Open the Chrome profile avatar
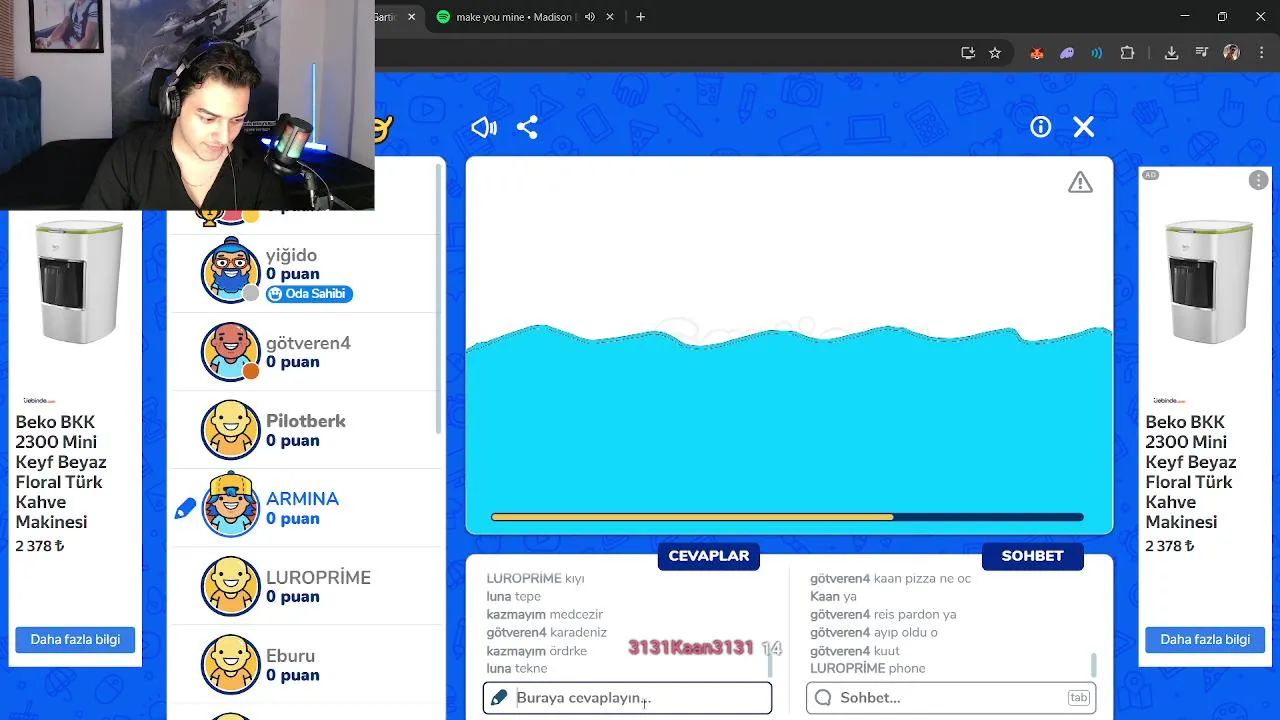This screenshot has width=1280, height=720. [x=1231, y=53]
